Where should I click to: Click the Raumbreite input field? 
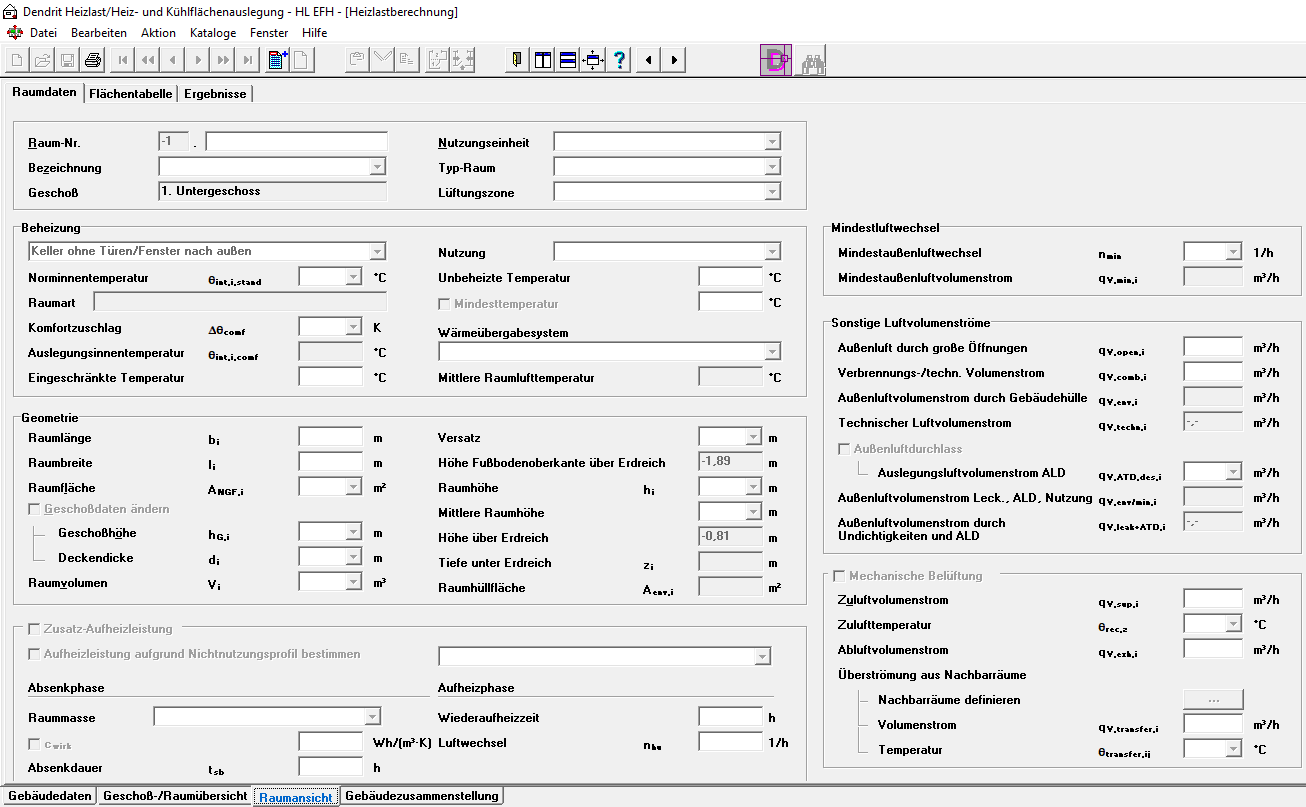331,462
